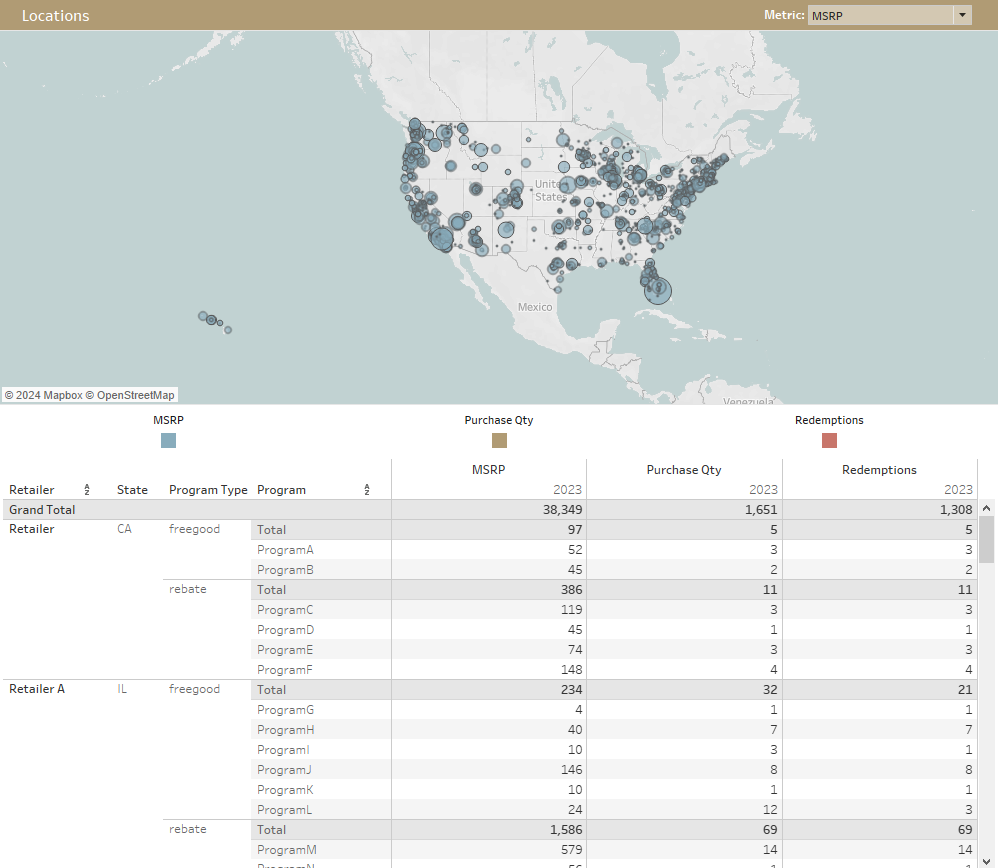This screenshot has height=868, width=998.
Task: Click the sort icon beside Program header
Action: (x=367, y=490)
